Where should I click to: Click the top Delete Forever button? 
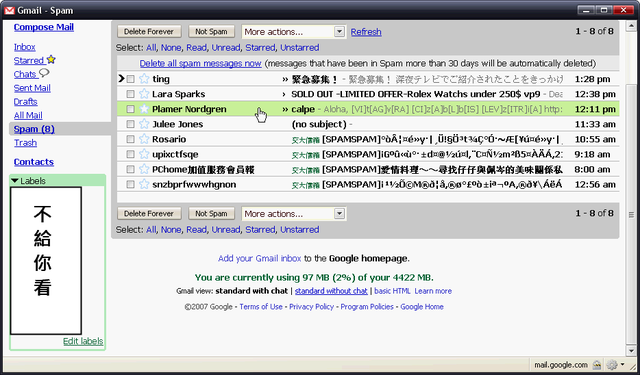149,32
